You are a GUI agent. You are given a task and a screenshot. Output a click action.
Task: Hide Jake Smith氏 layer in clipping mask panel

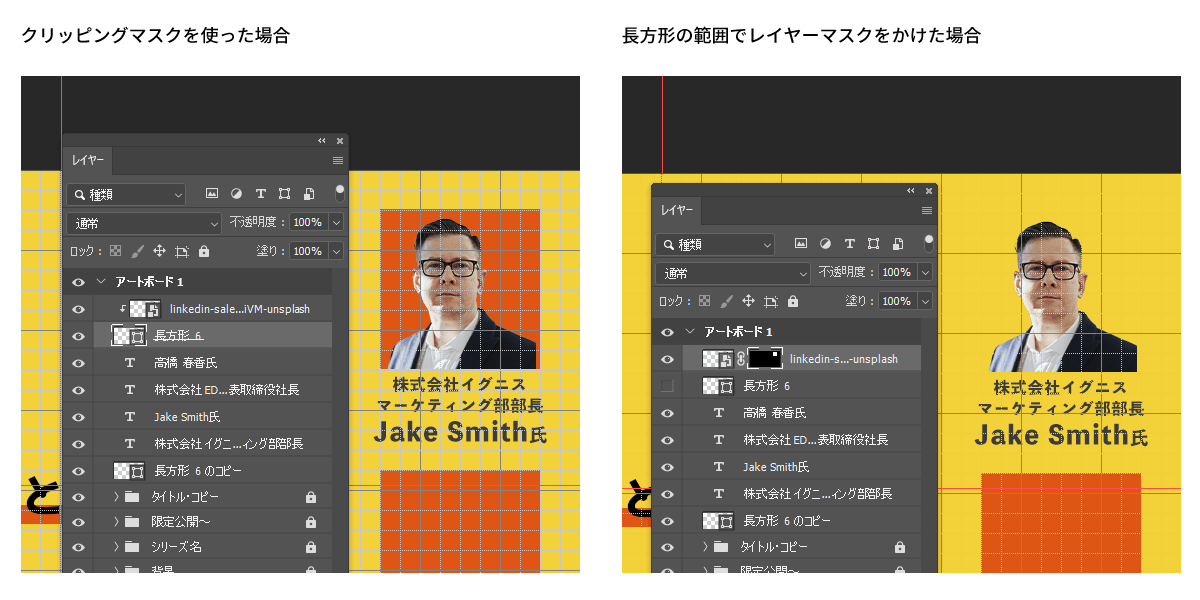[79, 417]
